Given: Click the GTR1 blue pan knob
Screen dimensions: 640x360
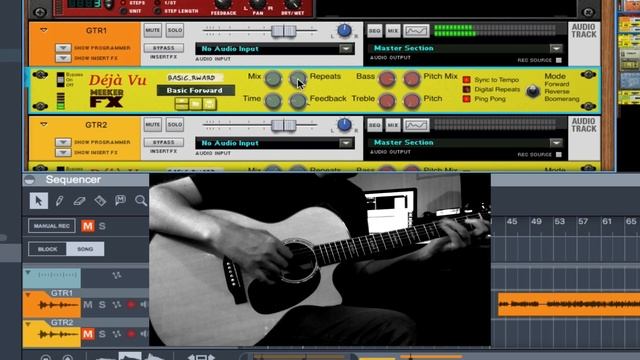Looking at the screenshot, I should 344,31.
